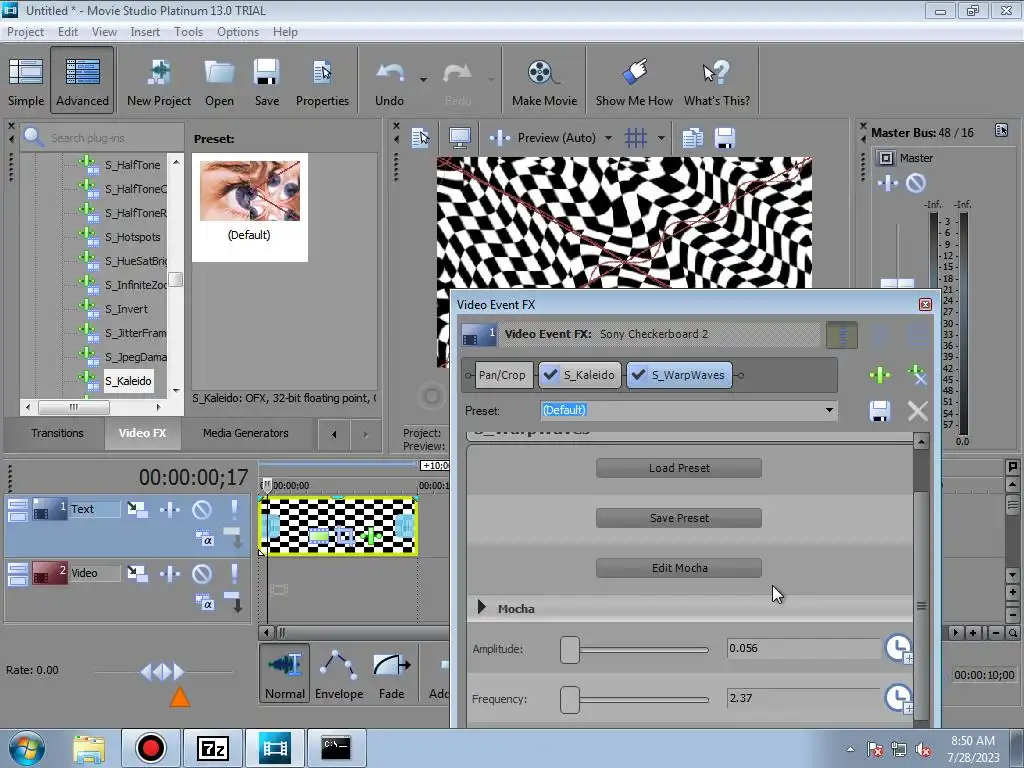This screenshot has width=1024, height=768.
Task: Delete the FX preset
Action: point(918,411)
